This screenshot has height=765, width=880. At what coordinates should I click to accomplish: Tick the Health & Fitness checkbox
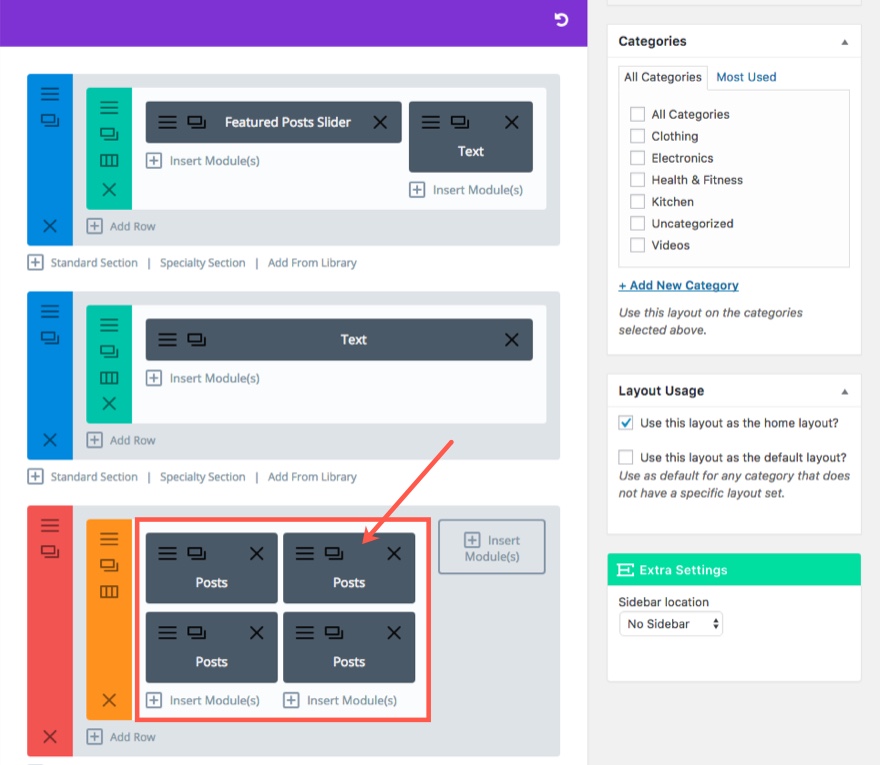pyautogui.click(x=637, y=180)
